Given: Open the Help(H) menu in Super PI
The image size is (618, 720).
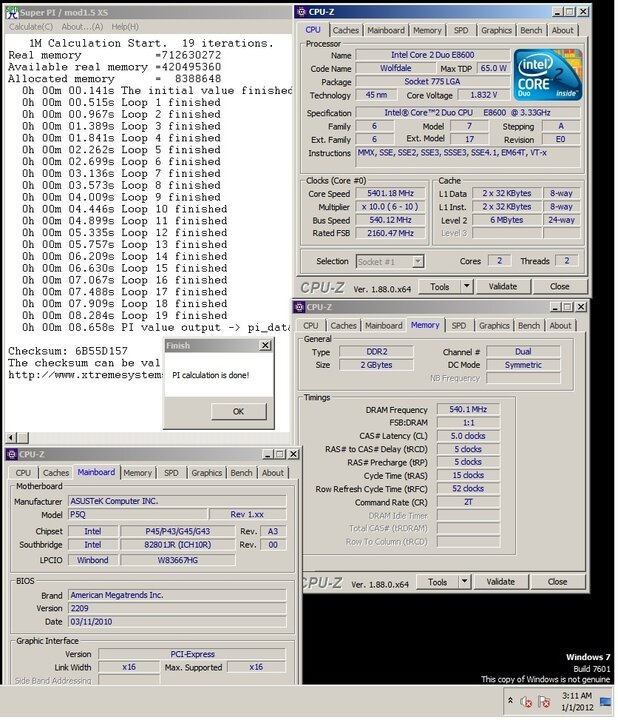Looking at the screenshot, I should tap(125, 27).
